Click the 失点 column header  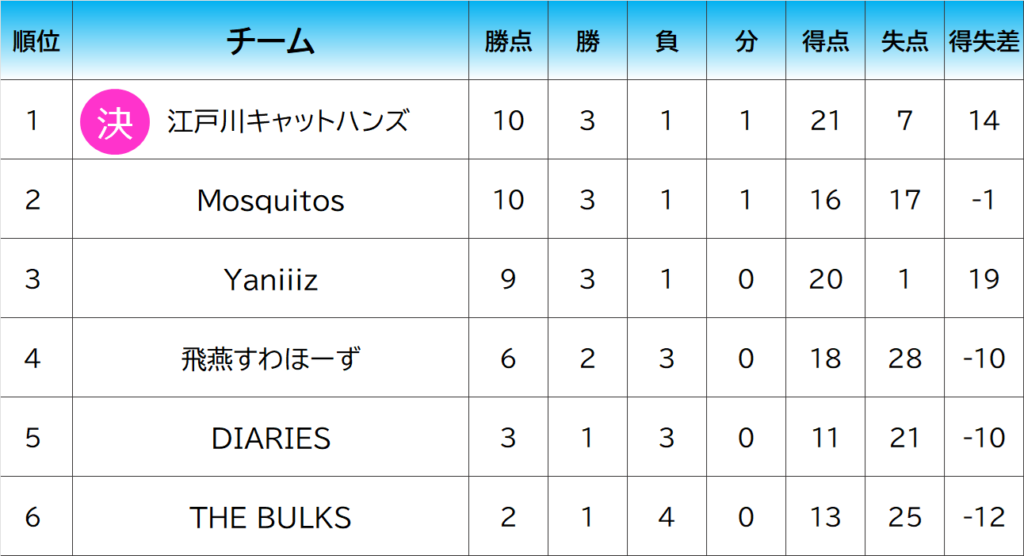coord(905,41)
